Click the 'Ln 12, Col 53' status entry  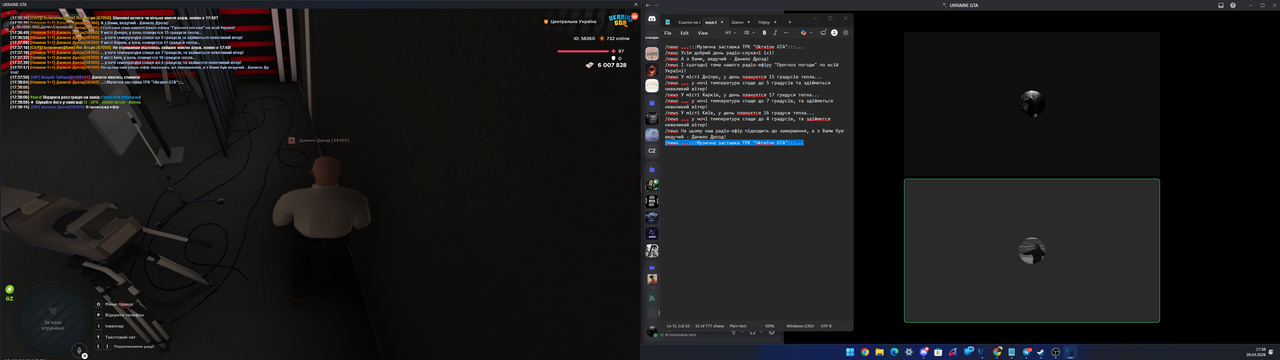tap(679, 325)
